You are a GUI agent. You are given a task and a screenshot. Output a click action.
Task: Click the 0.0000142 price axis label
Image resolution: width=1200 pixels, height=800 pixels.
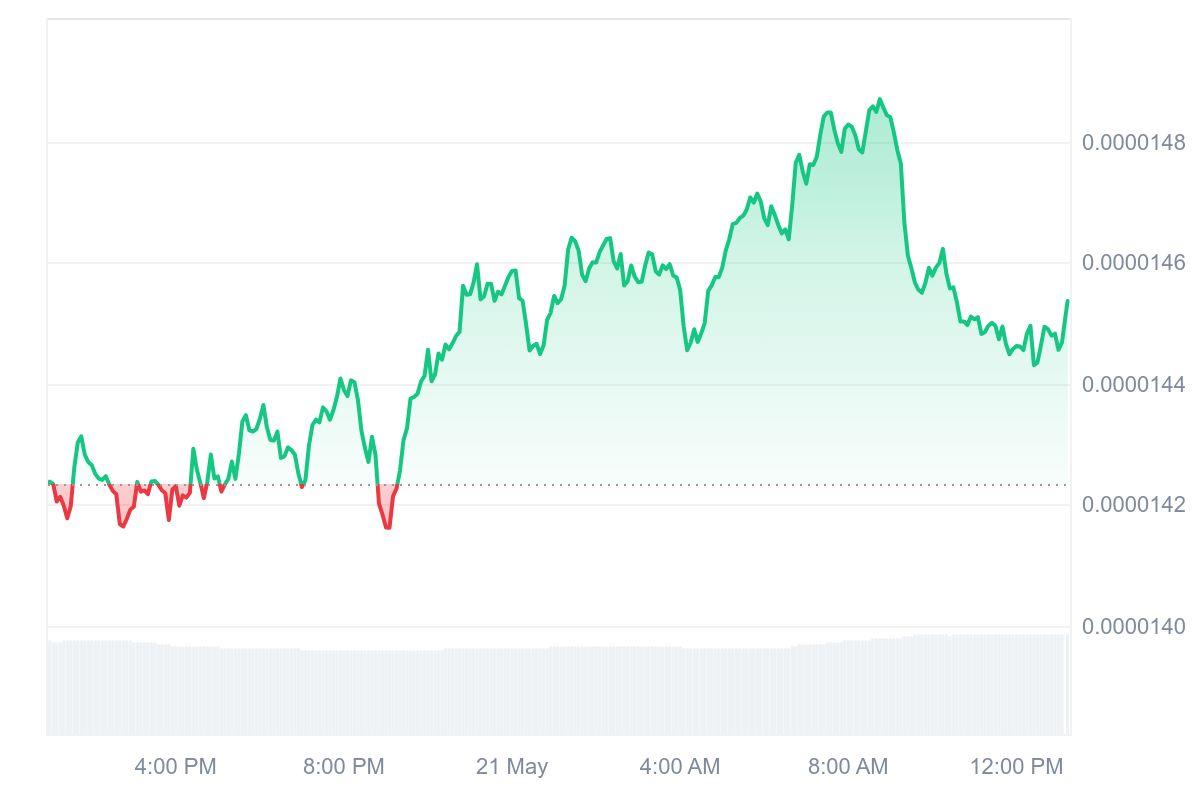click(x=1133, y=504)
